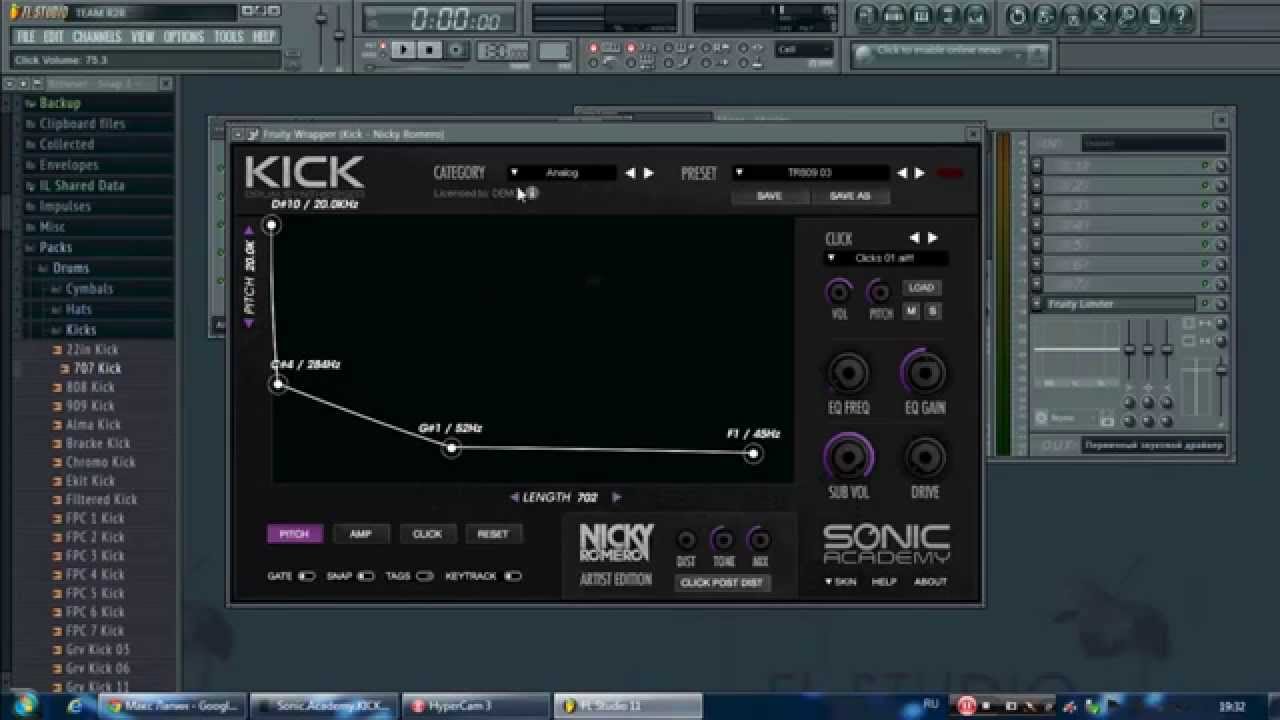This screenshot has height=720, width=1280.
Task: Click the SUB VOL knob
Action: pos(848,457)
